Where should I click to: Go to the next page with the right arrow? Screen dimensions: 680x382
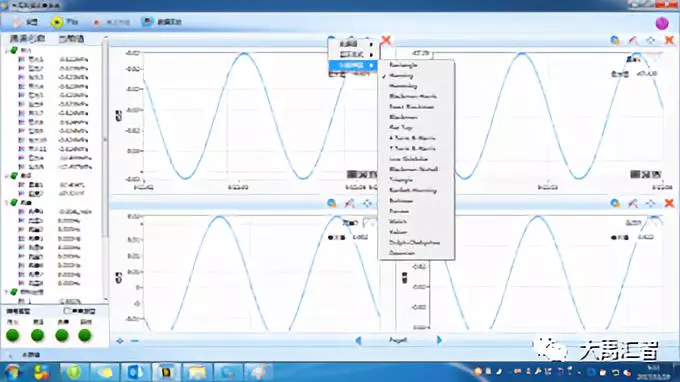pos(439,340)
